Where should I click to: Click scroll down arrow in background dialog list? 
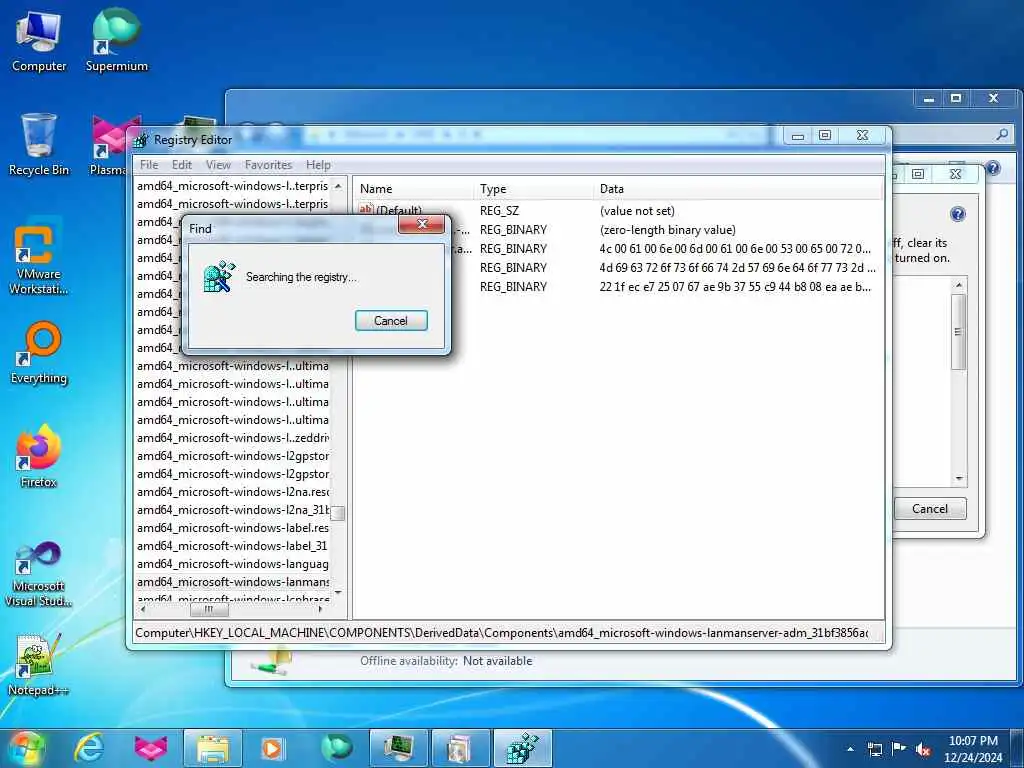(x=959, y=479)
